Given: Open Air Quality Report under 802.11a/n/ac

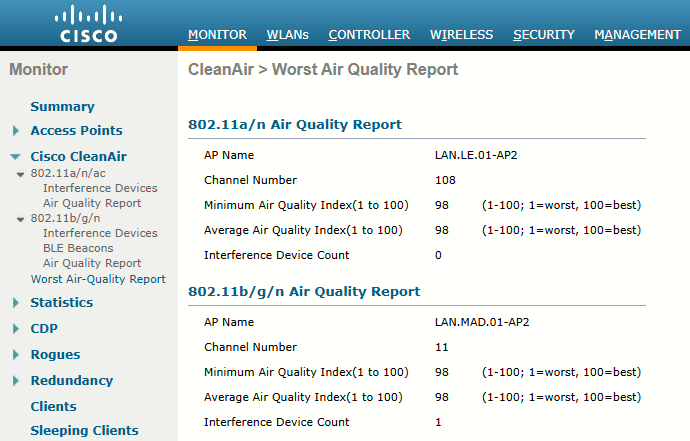Looking at the screenshot, I should pos(92,203).
